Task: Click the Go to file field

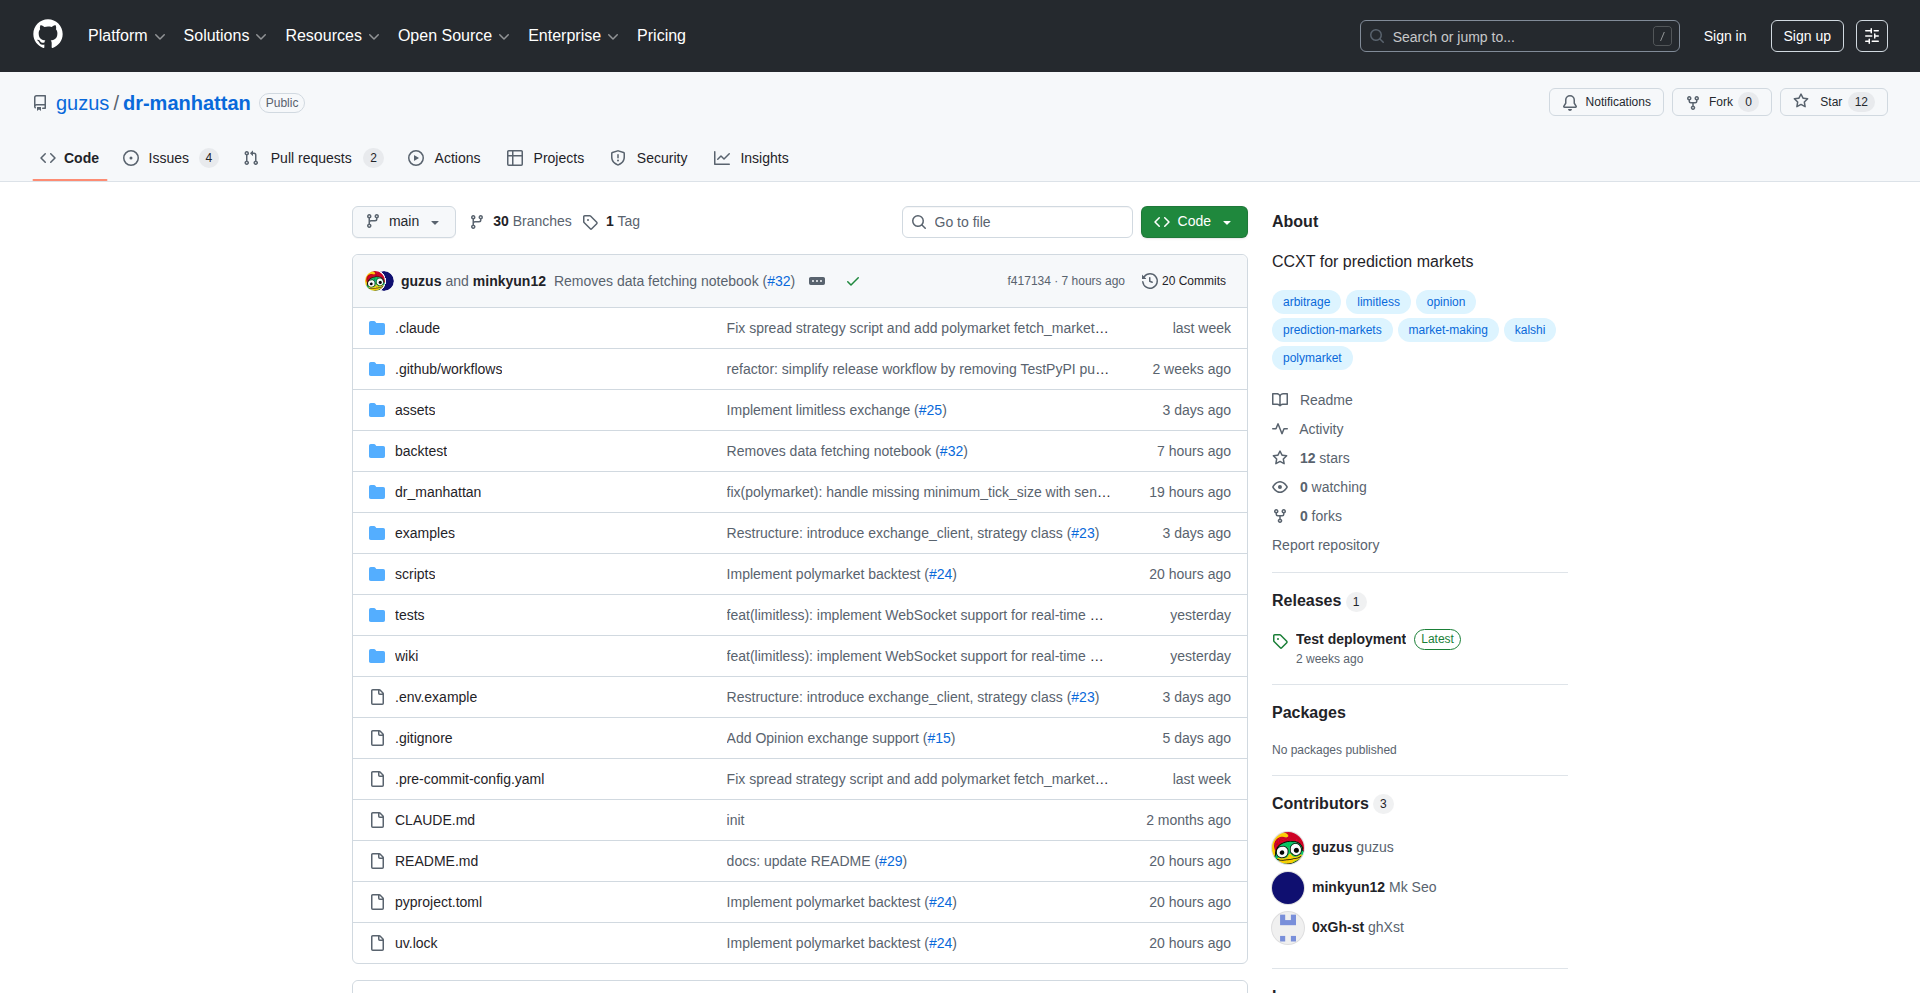Action: click(1017, 222)
